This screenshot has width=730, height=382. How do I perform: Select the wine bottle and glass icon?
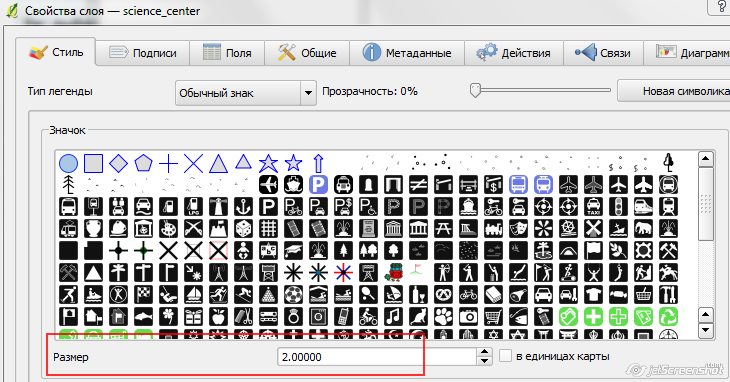[419, 295]
